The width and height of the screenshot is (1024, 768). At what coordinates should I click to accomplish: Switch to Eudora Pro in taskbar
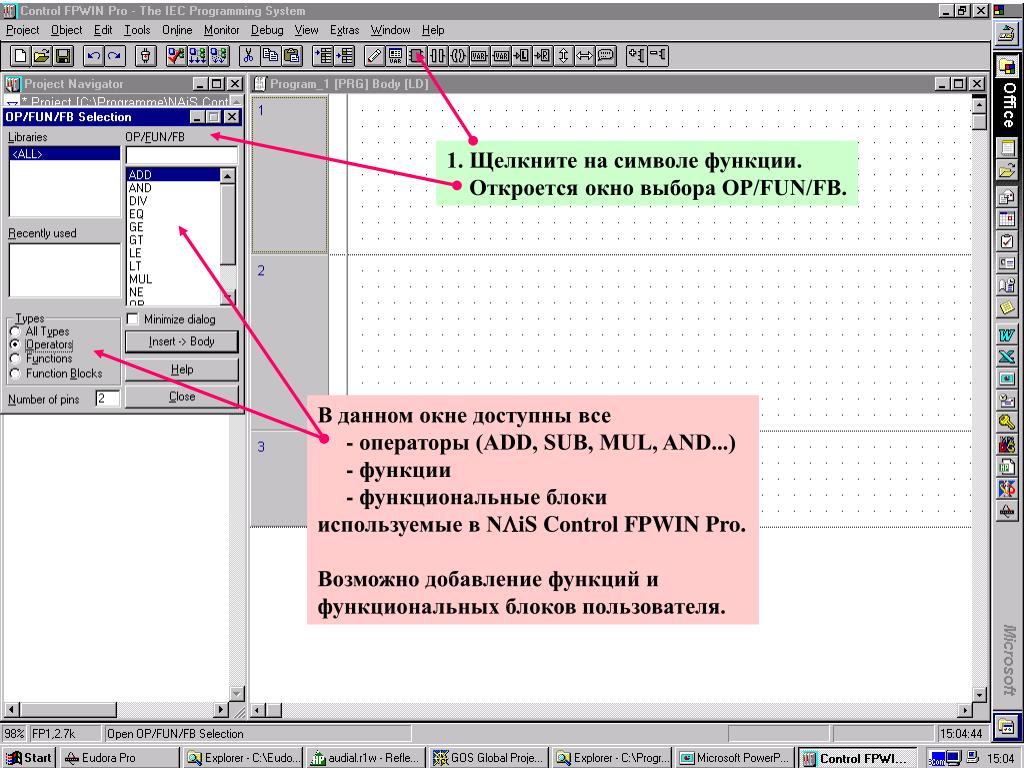[120, 758]
